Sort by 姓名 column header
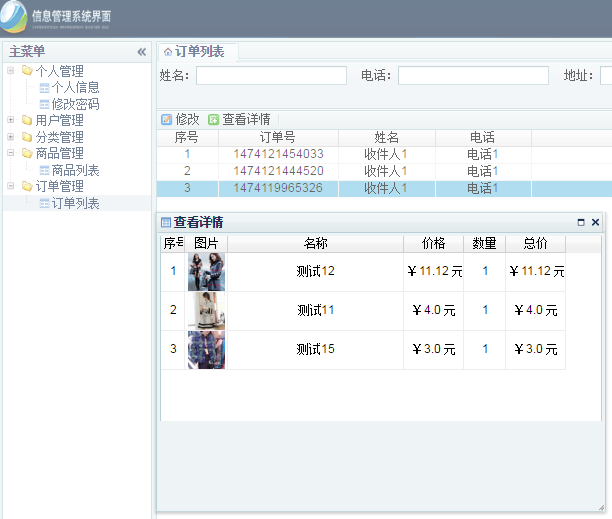The height and width of the screenshot is (519, 612). tap(387, 138)
